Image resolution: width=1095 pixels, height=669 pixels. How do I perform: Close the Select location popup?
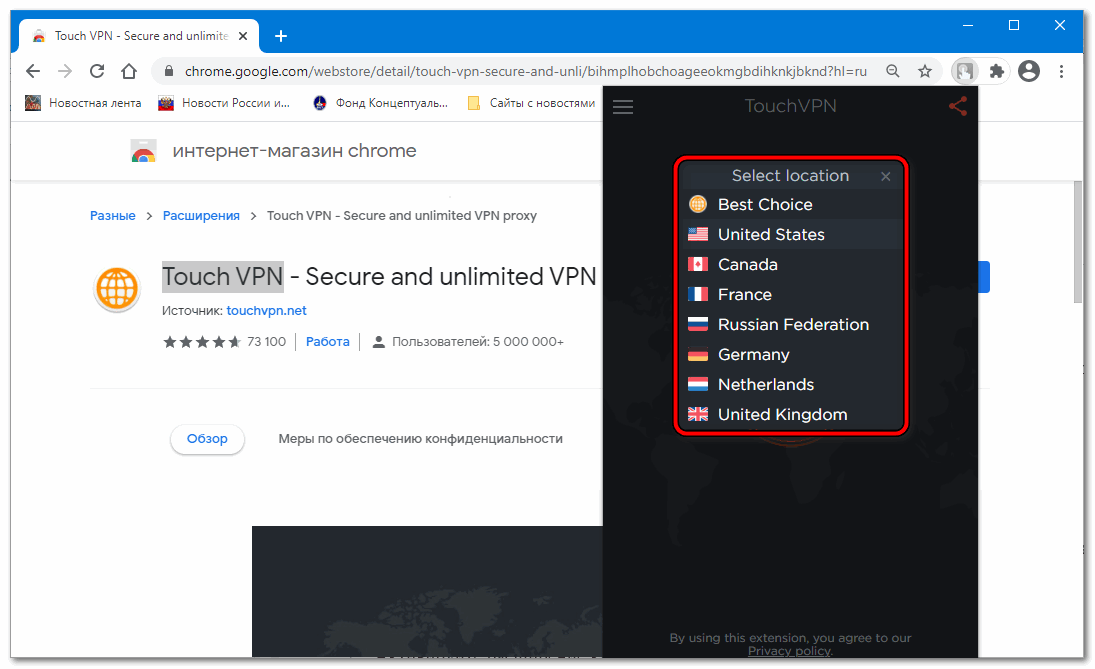click(x=885, y=177)
